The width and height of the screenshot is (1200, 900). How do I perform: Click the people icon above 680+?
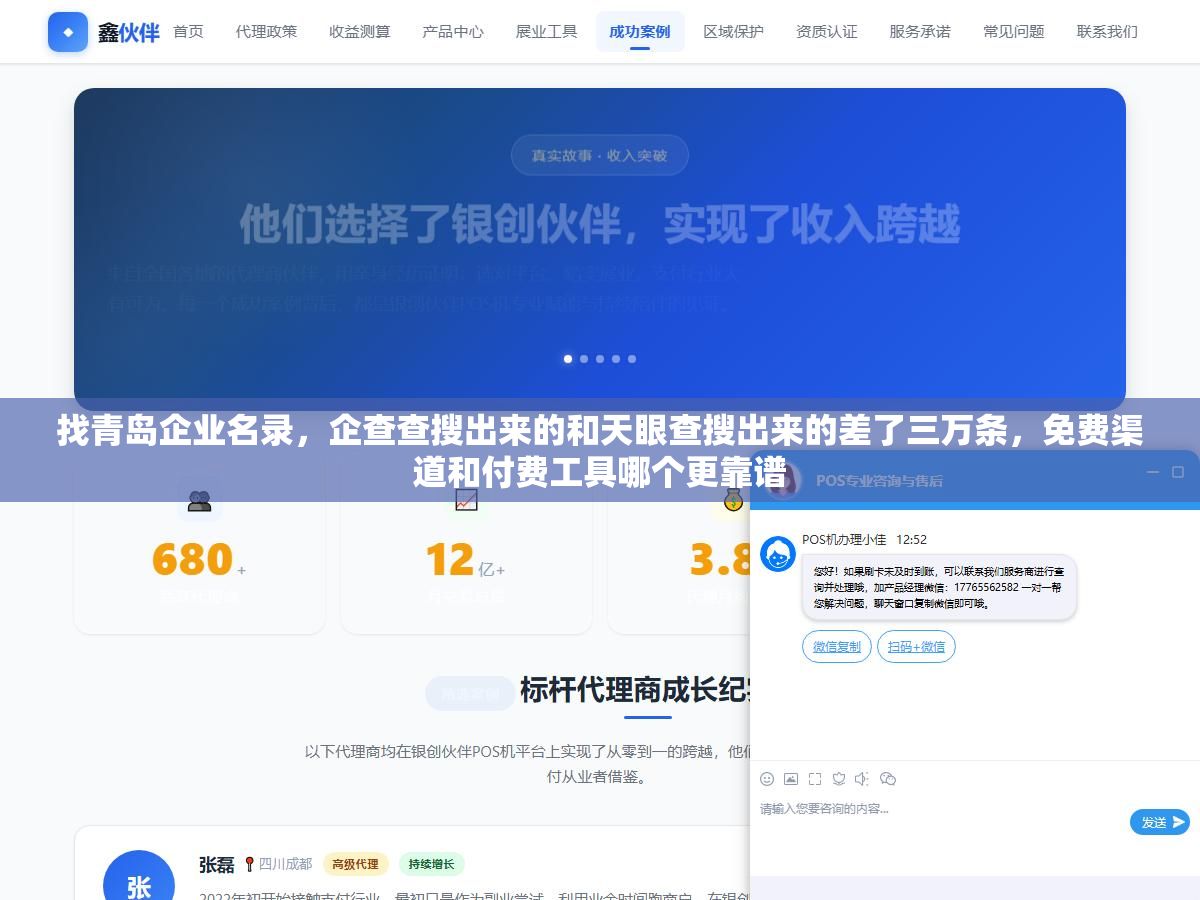(x=200, y=501)
